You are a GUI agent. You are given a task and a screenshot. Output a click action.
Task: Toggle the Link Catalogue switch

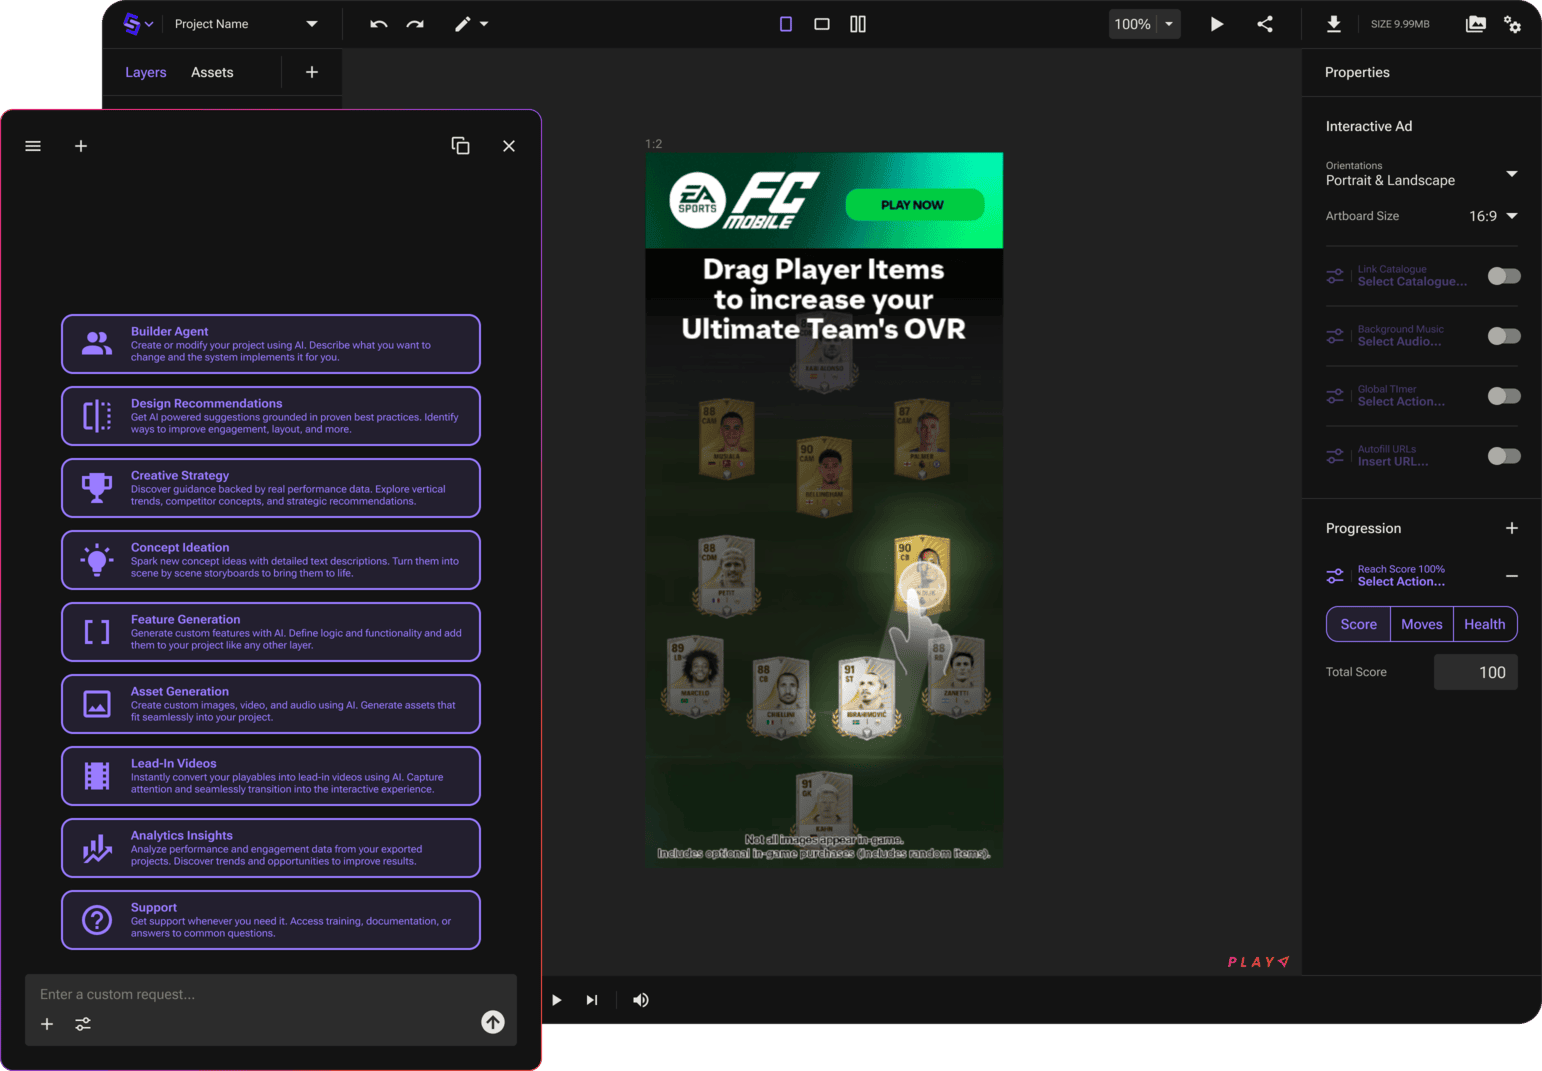point(1504,276)
